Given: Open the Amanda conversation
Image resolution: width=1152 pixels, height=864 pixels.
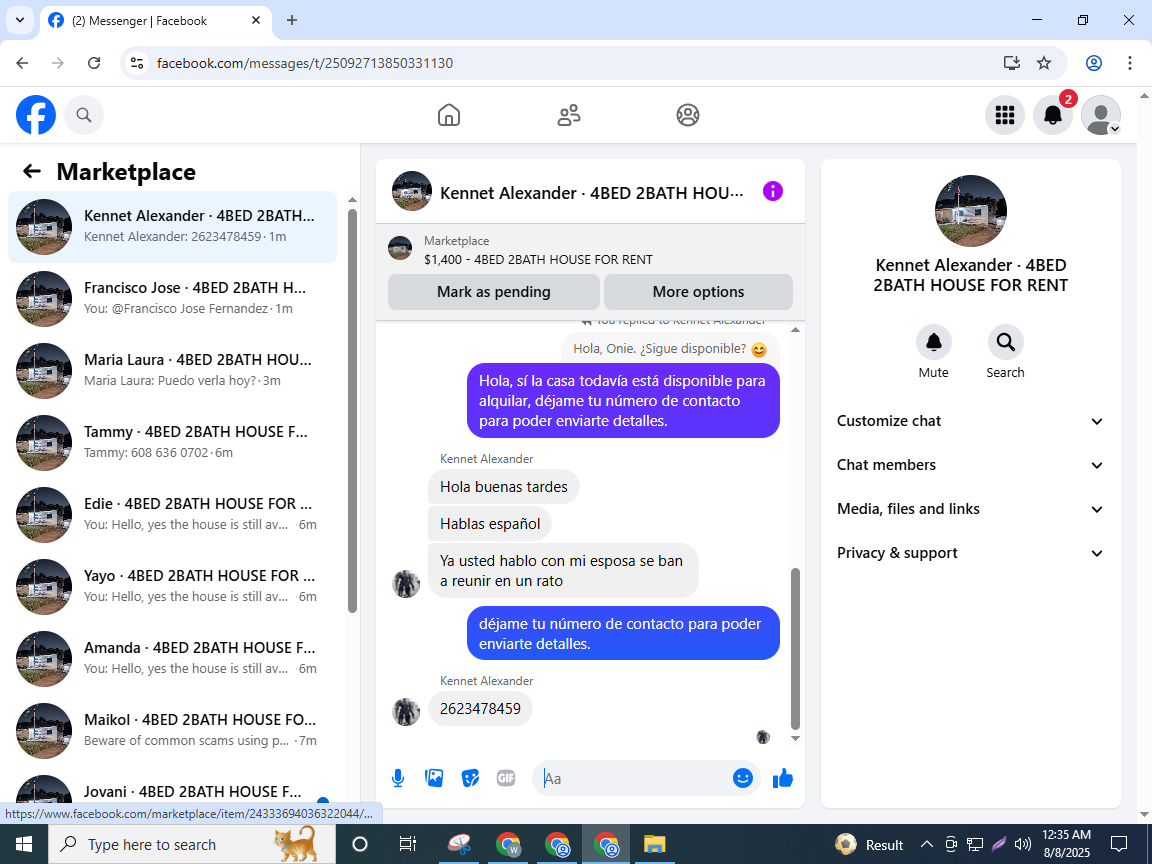Looking at the screenshot, I should click(x=173, y=658).
